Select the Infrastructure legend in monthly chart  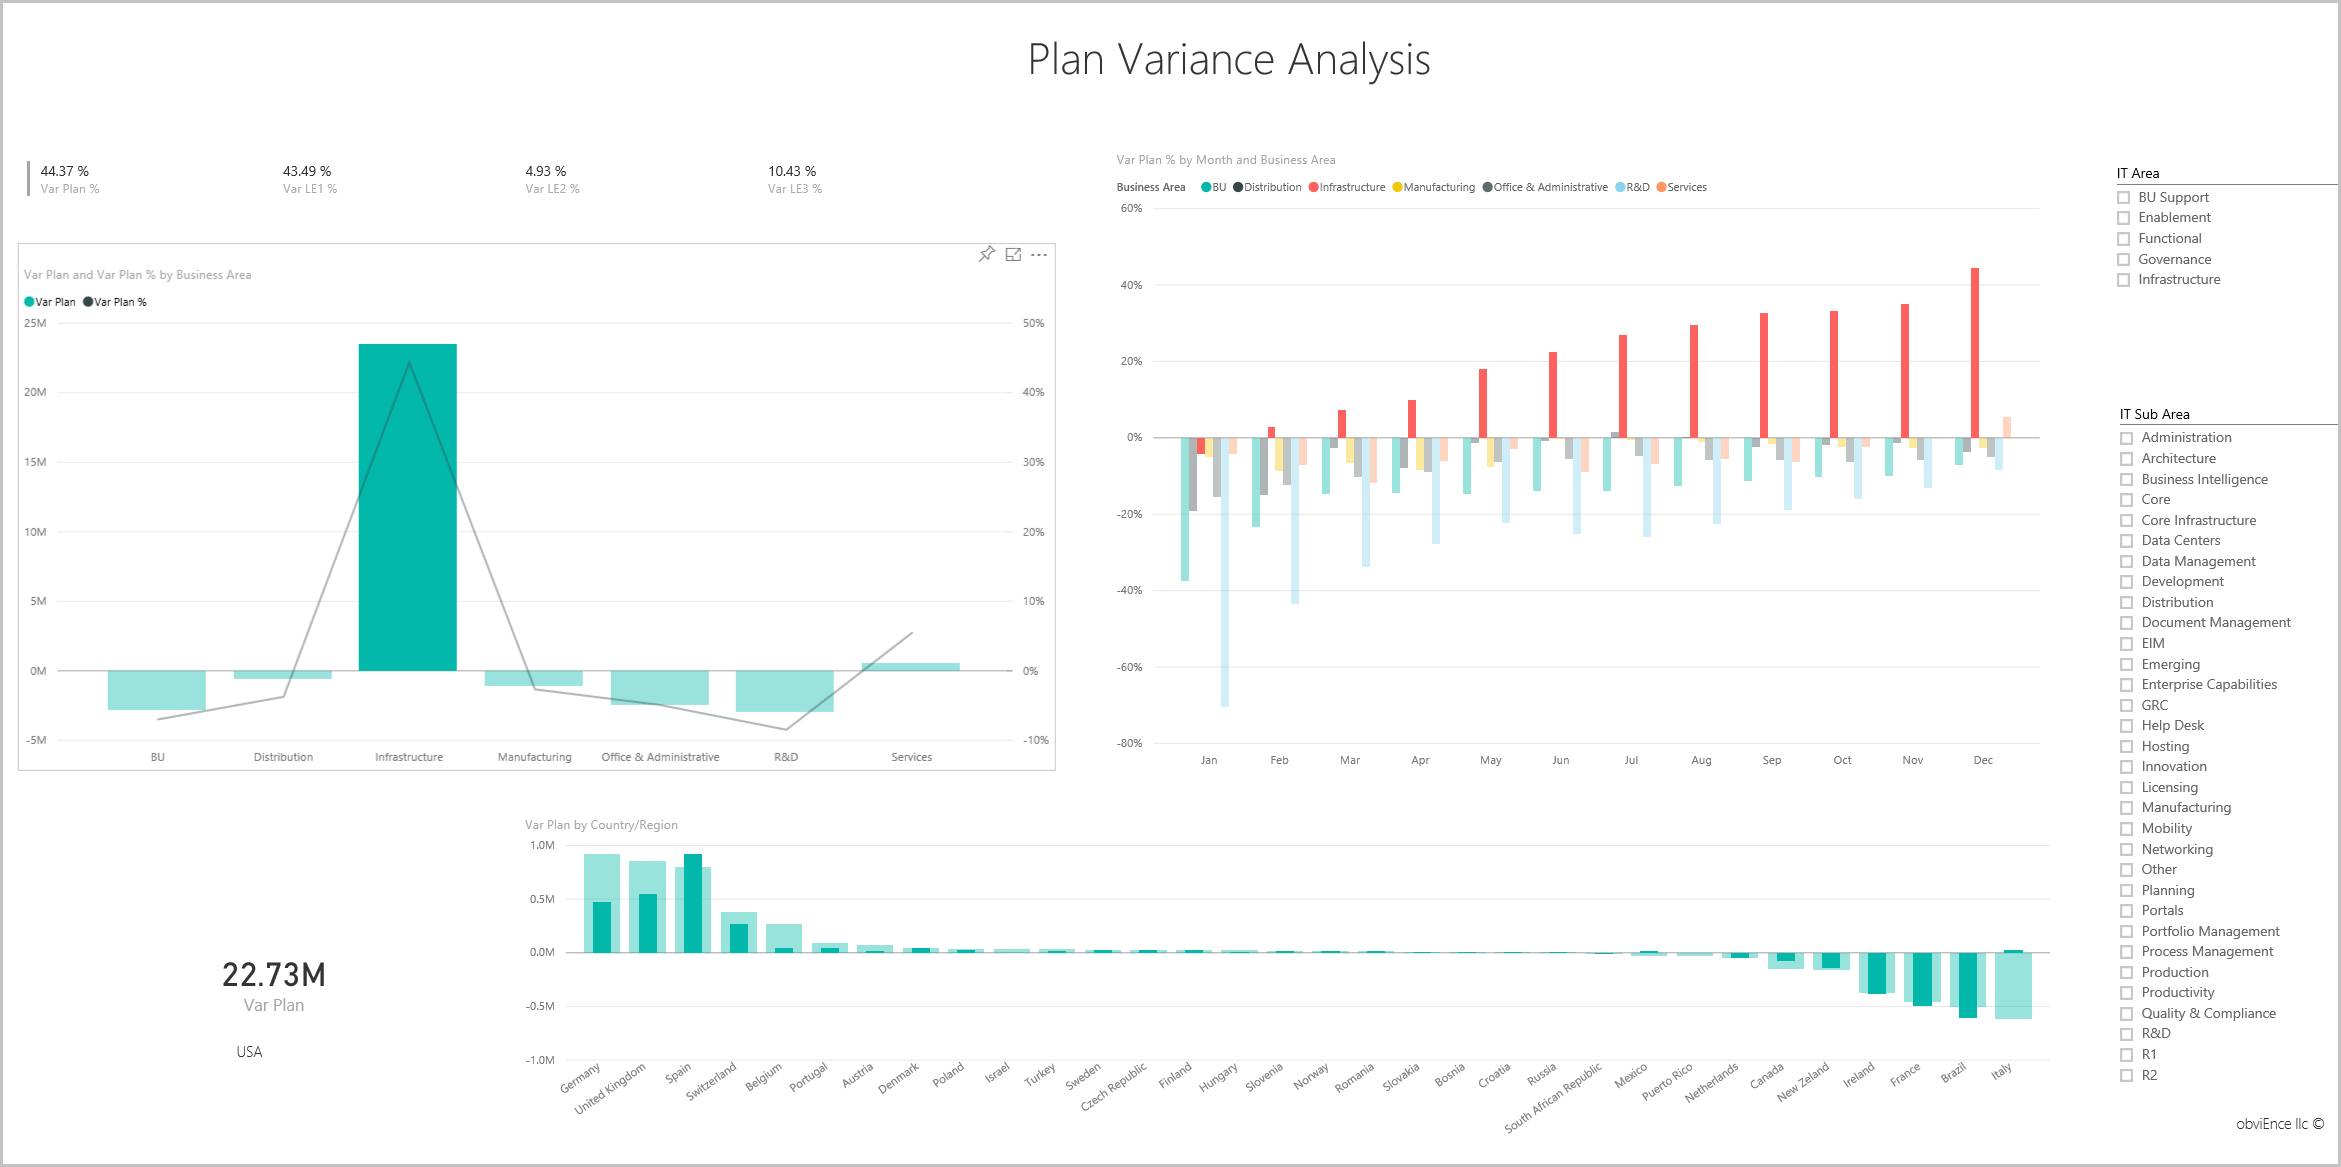(1346, 187)
